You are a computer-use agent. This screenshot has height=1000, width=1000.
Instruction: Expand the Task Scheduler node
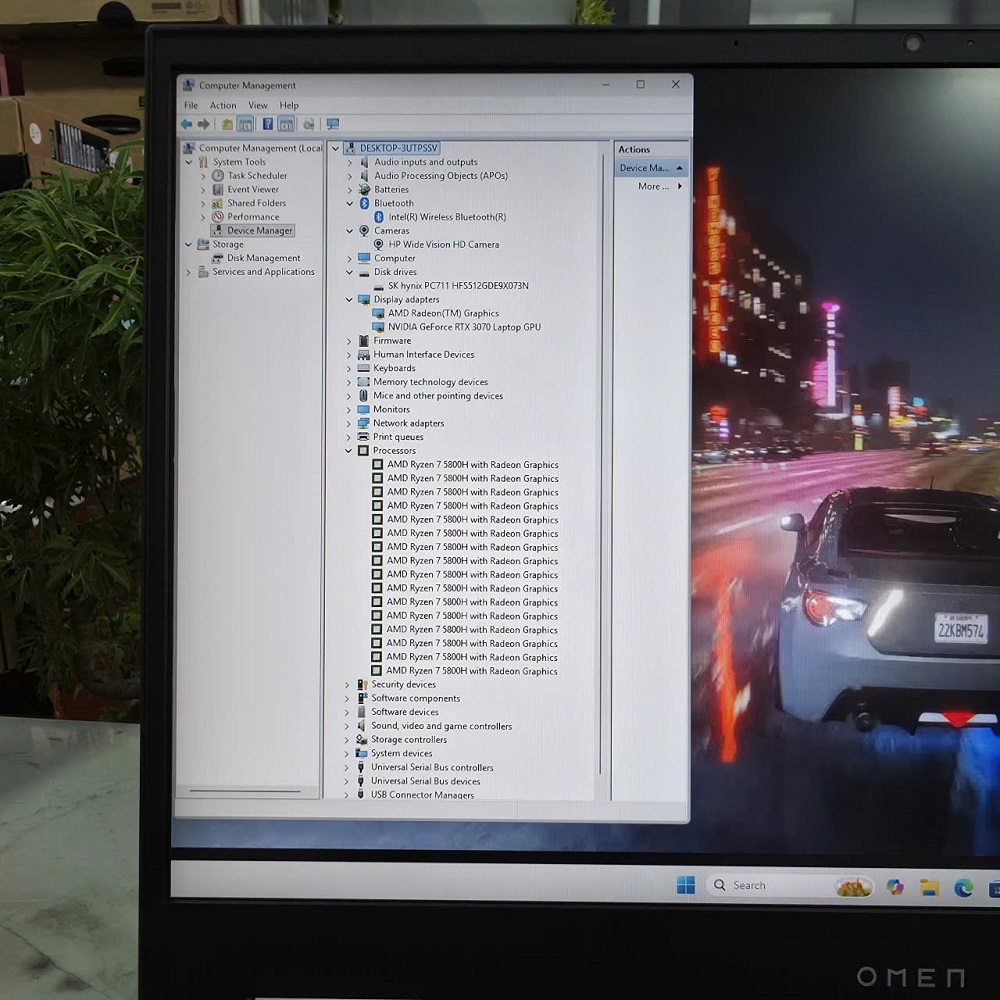203,176
